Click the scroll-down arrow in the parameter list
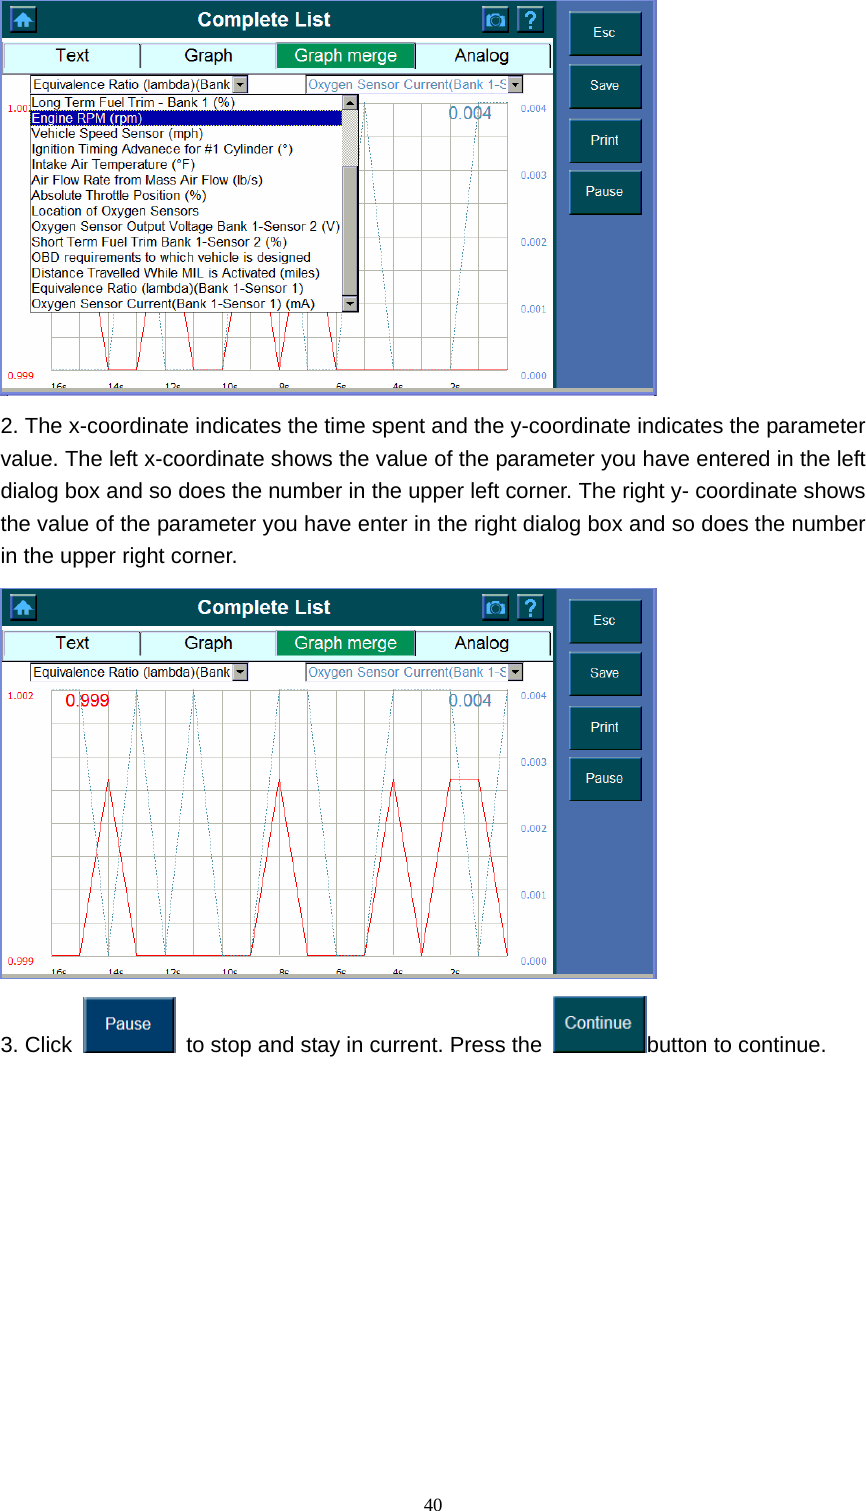This screenshot has width=866, height=1511. [350, 305]
